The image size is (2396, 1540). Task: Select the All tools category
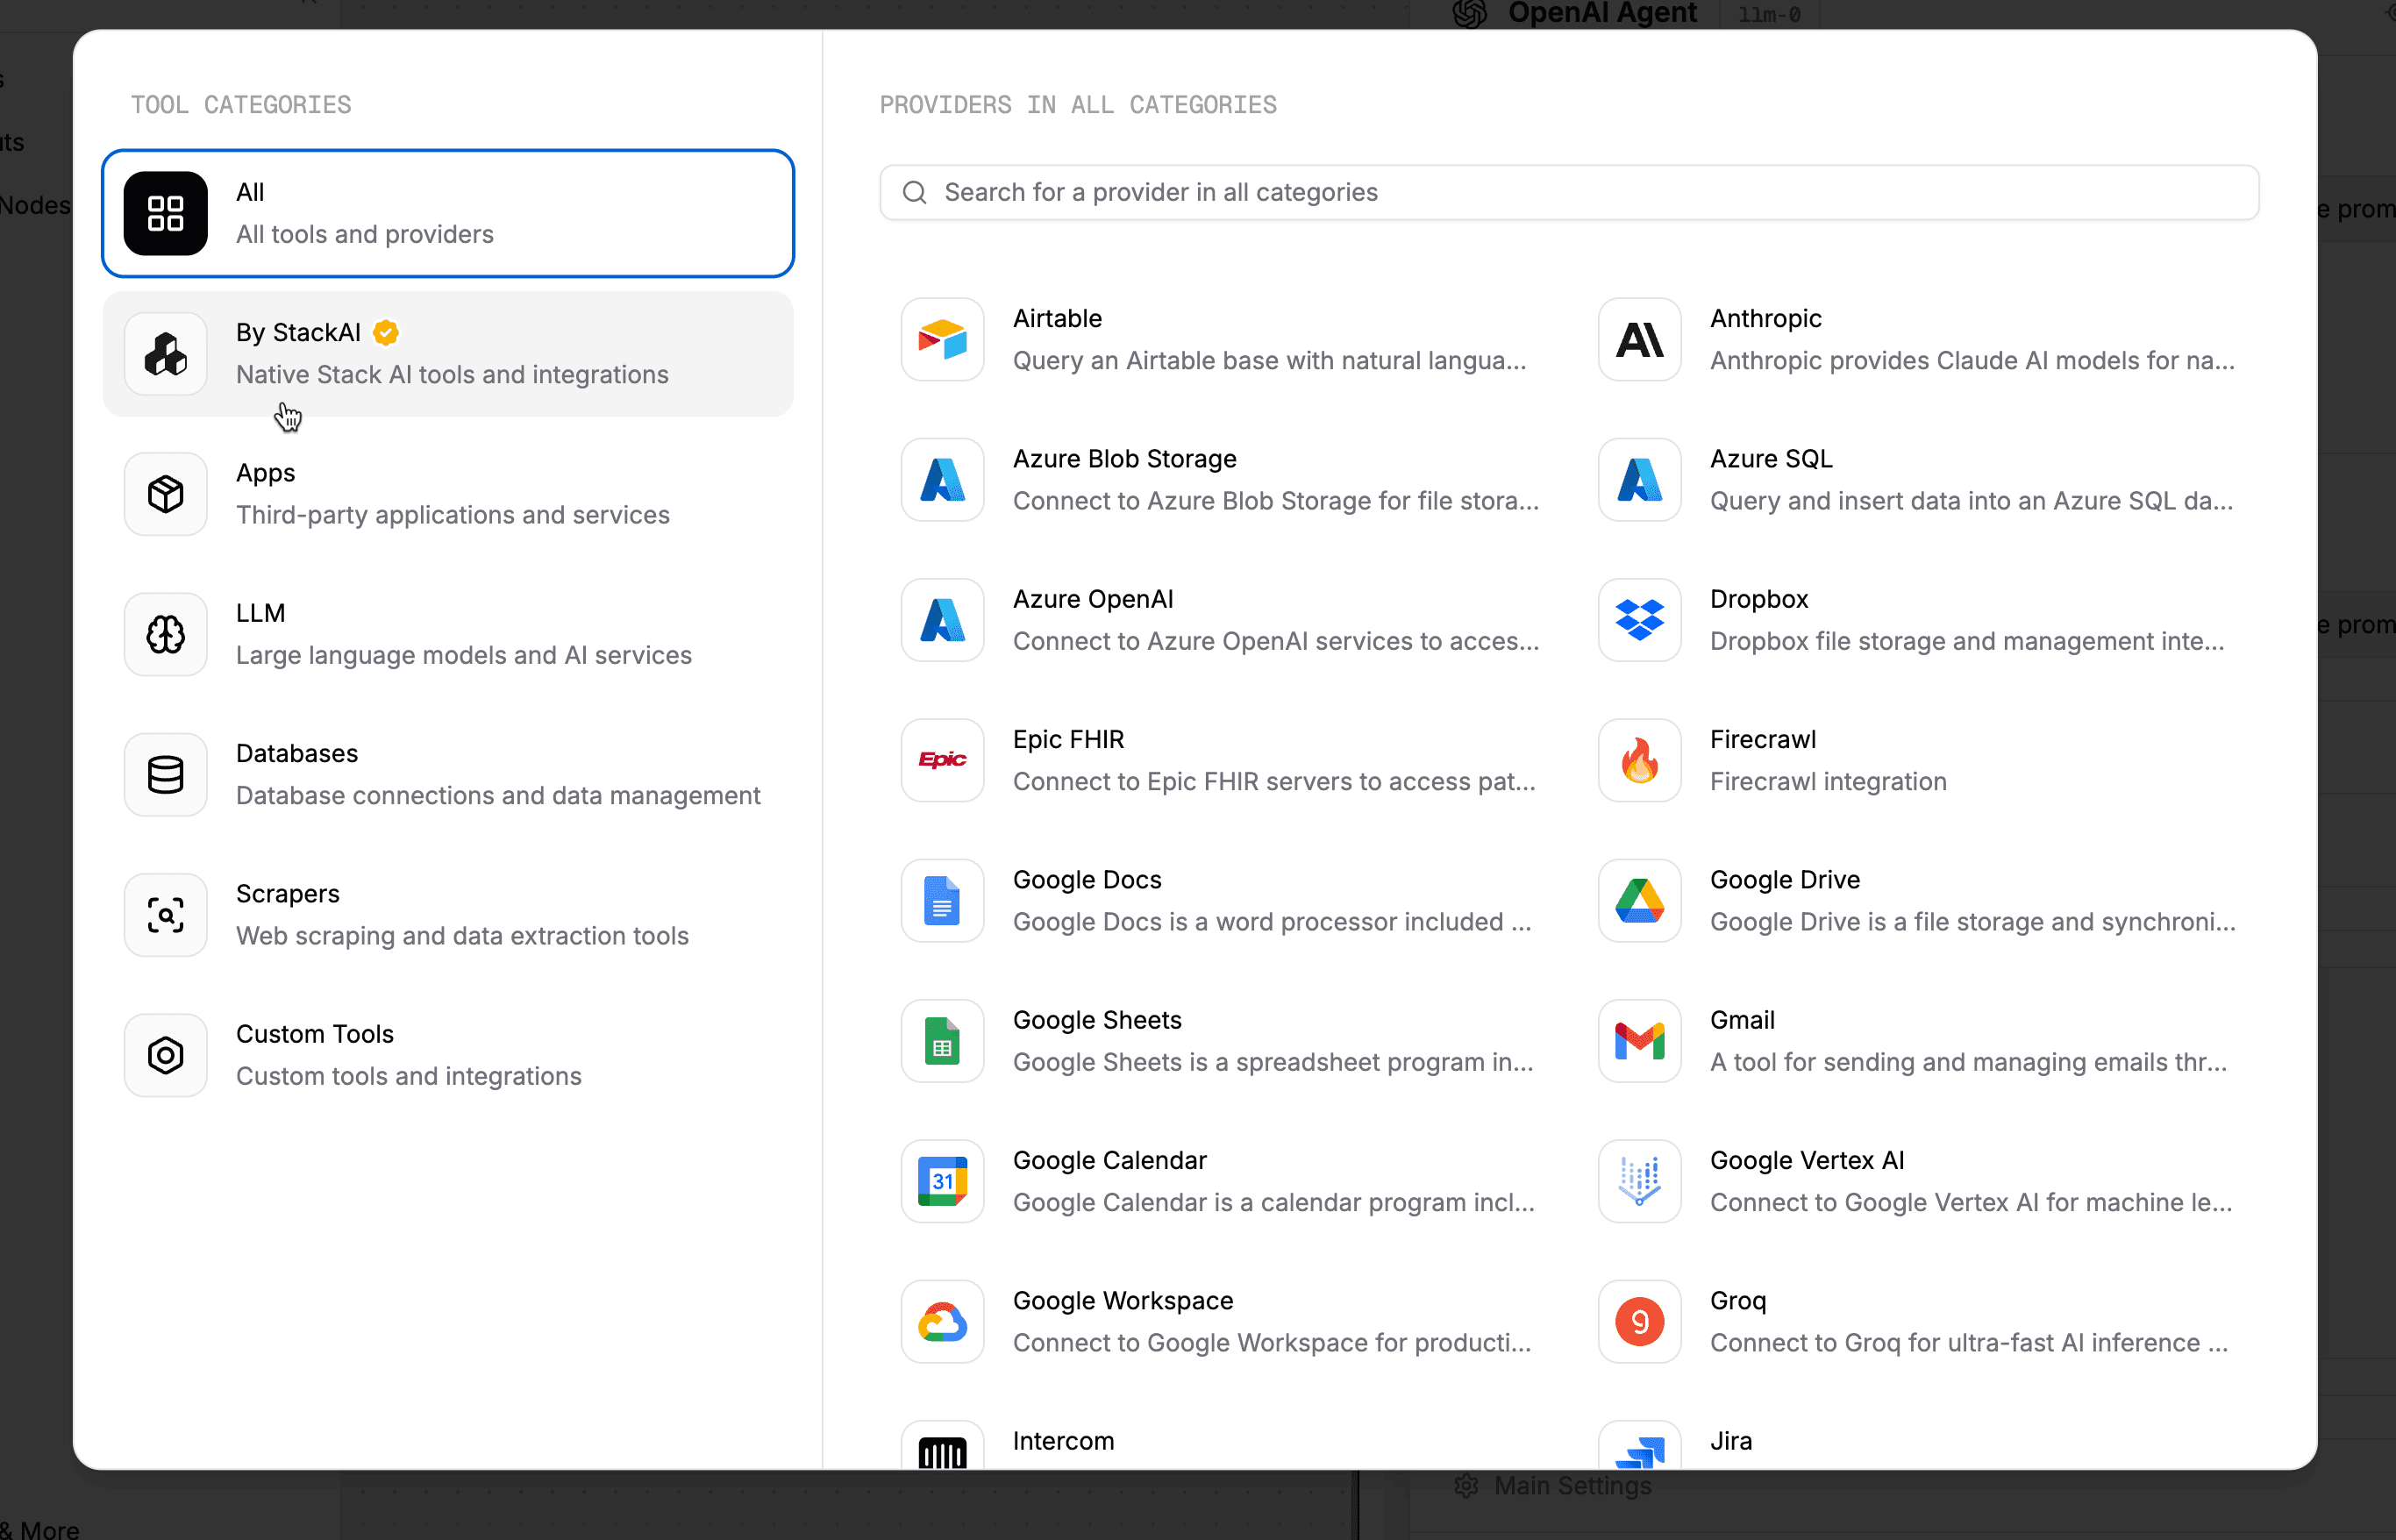447,213
